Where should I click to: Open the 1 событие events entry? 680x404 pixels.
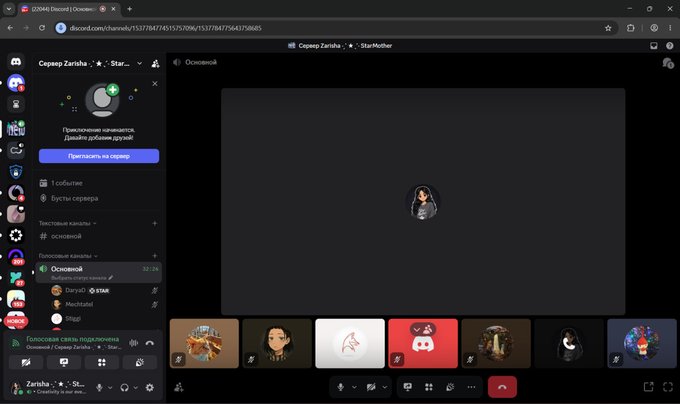coord(99,183)
